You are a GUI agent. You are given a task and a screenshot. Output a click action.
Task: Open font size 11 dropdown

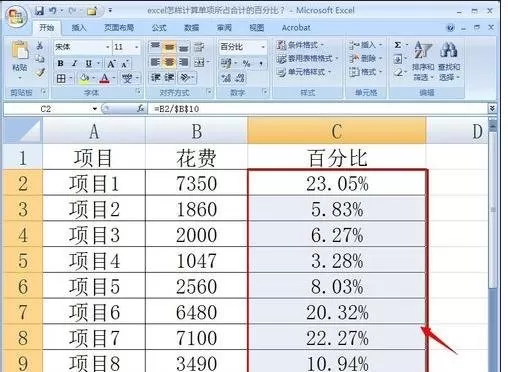coord(136,47)
